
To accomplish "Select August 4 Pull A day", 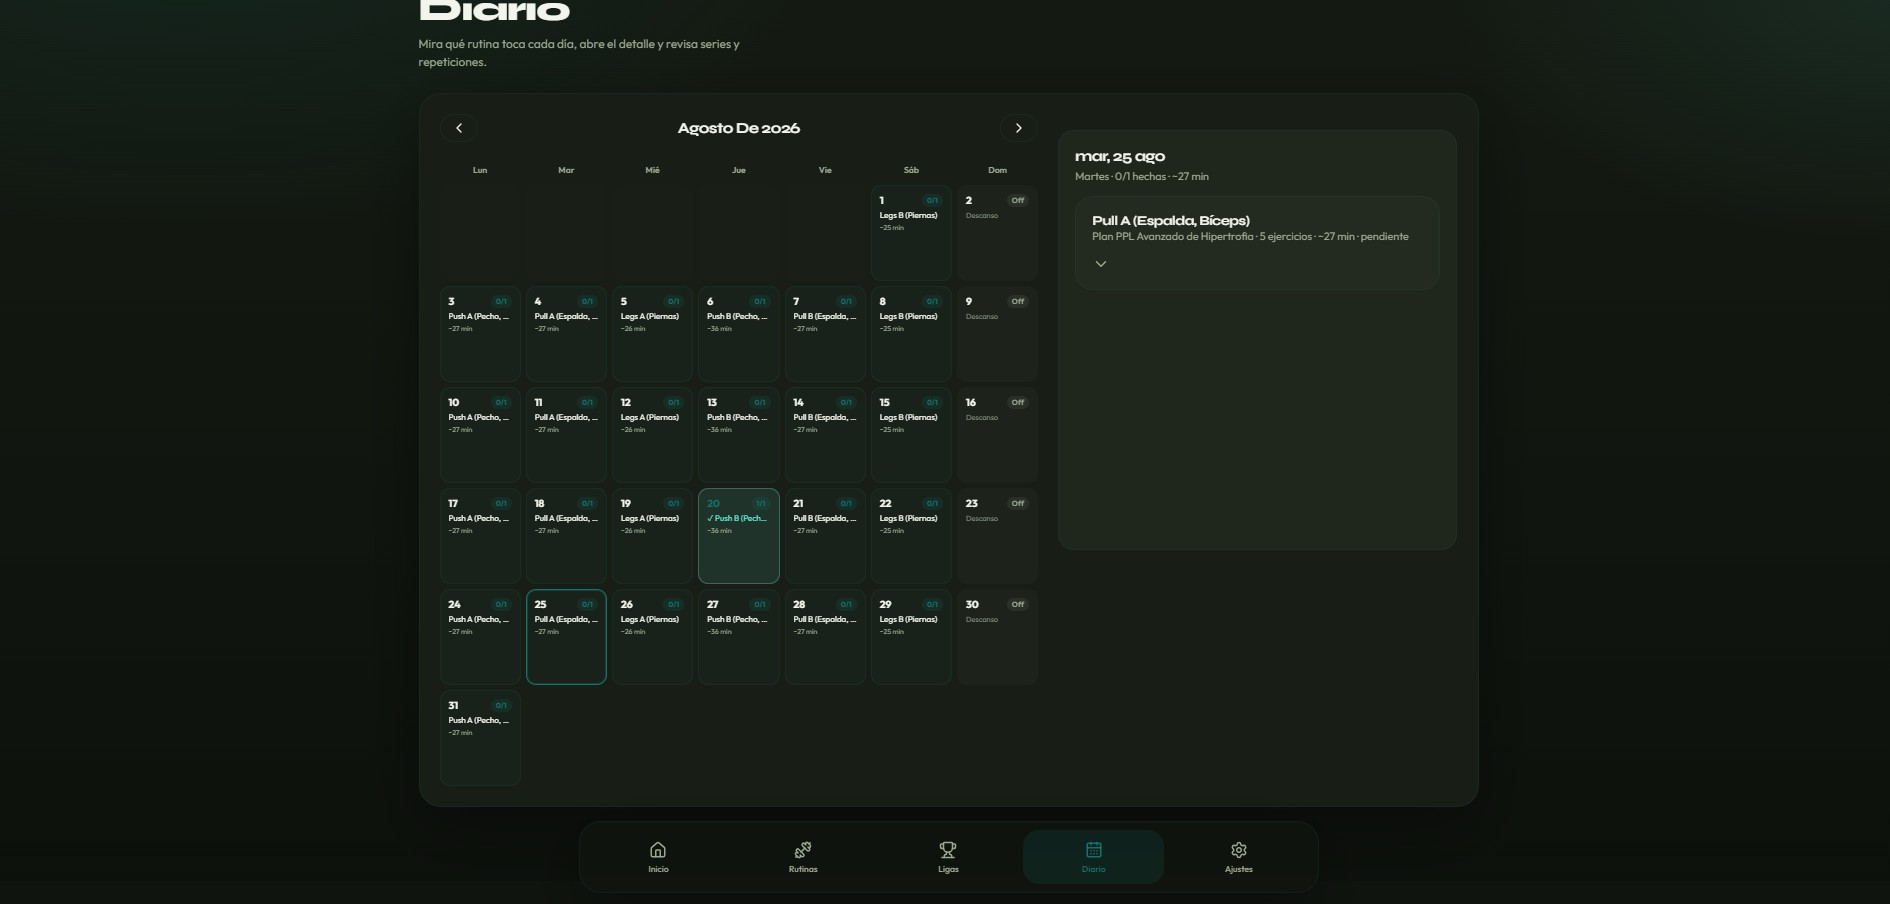I will pyautogui.click(x=566, y=334).
